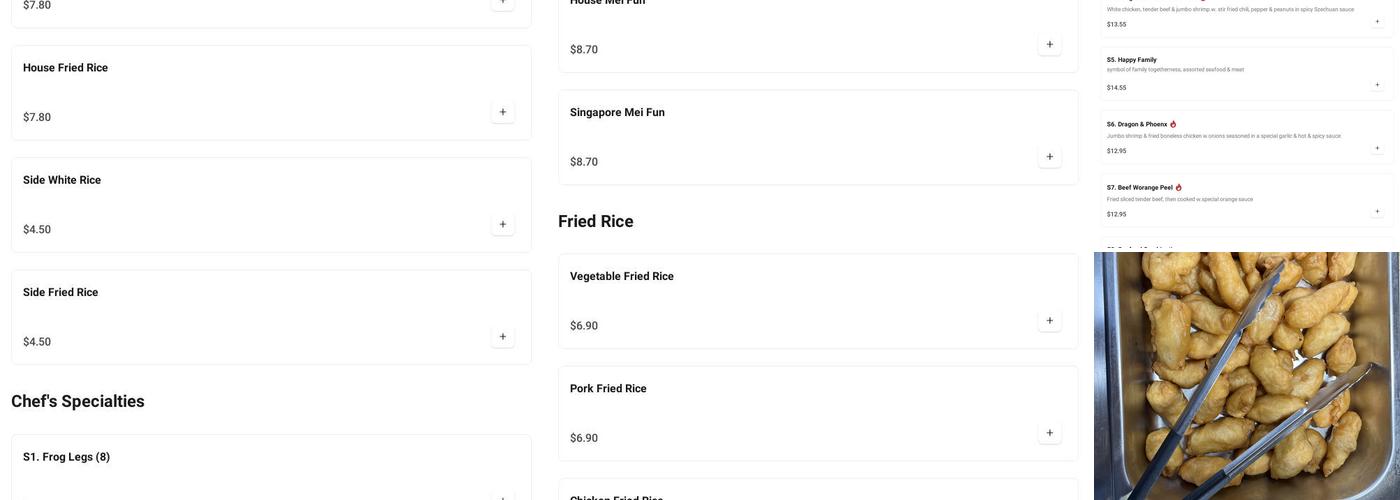The width and height of the screenshot is (1400, 500).
Task: Click spicy flame icon beside Beef Worange Peel
Action: [1179, 187]
